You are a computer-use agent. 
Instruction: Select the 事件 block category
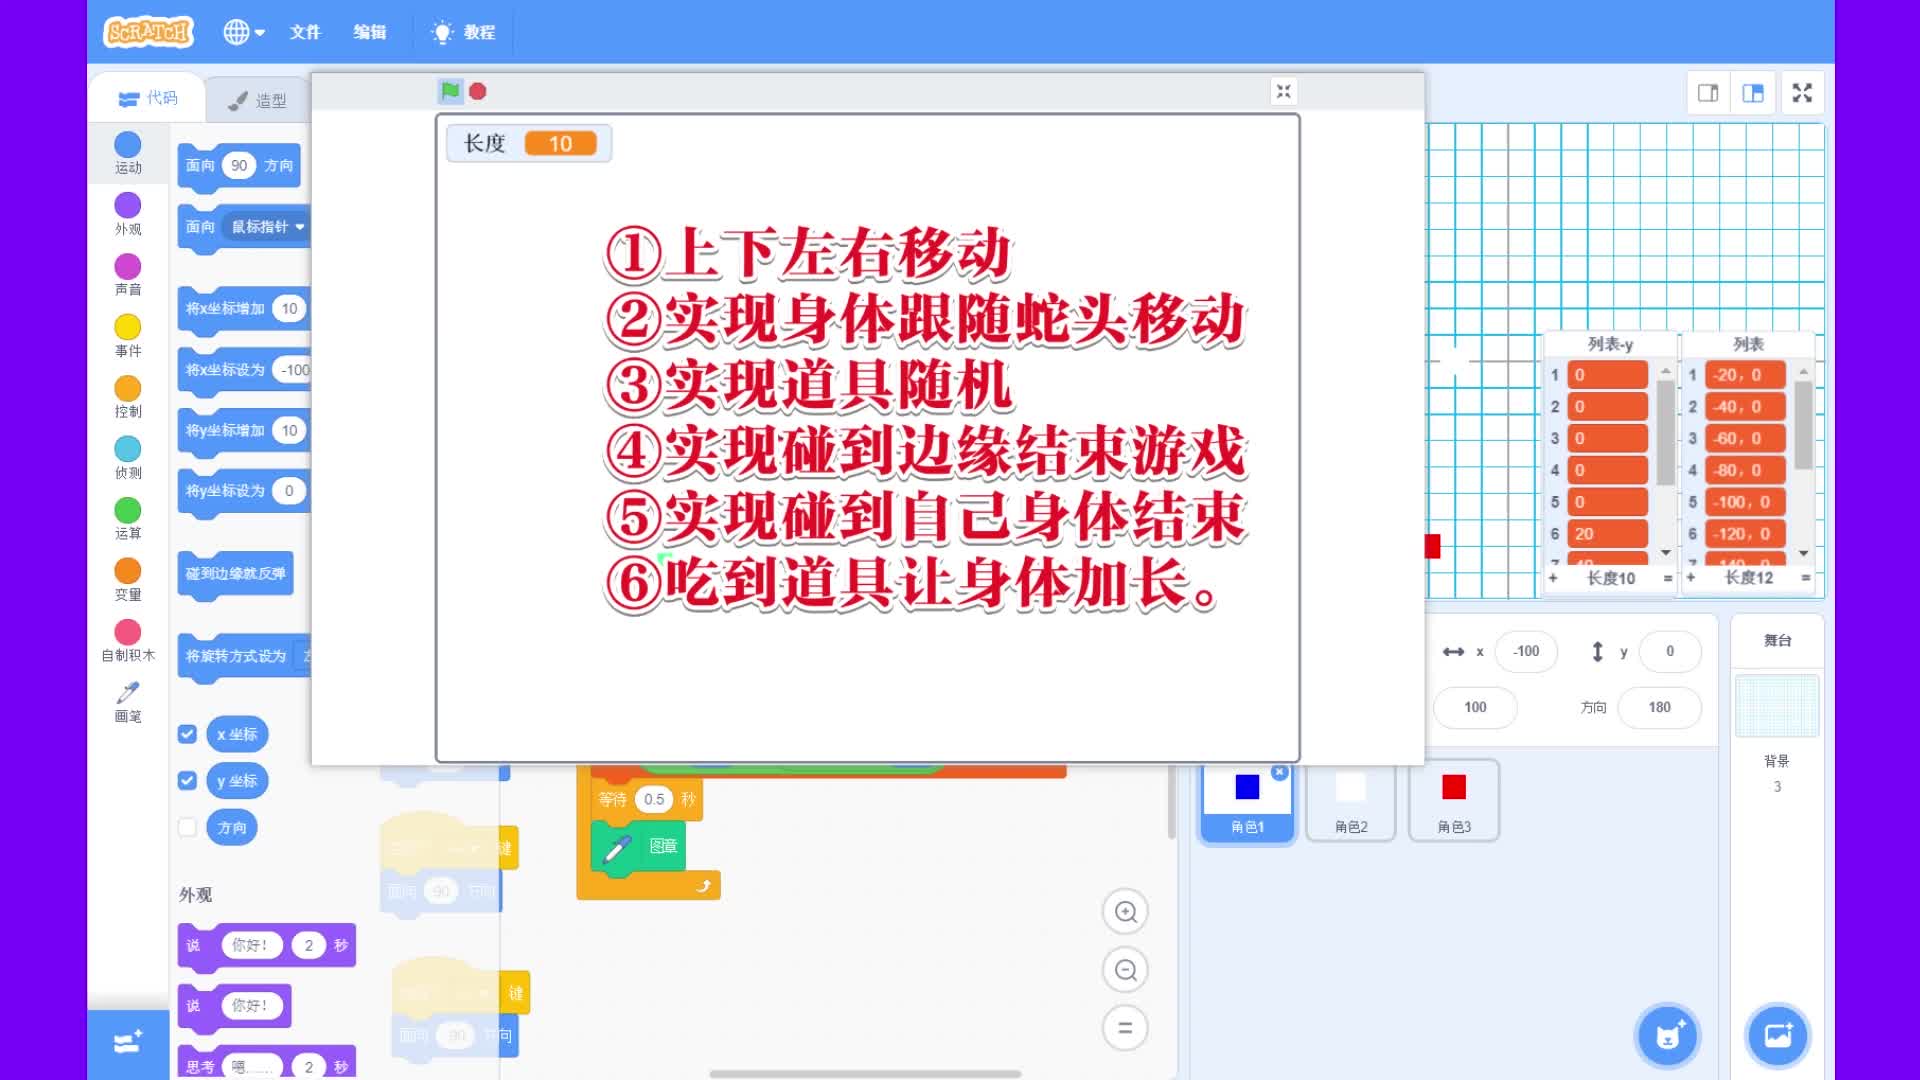(128, 336)
